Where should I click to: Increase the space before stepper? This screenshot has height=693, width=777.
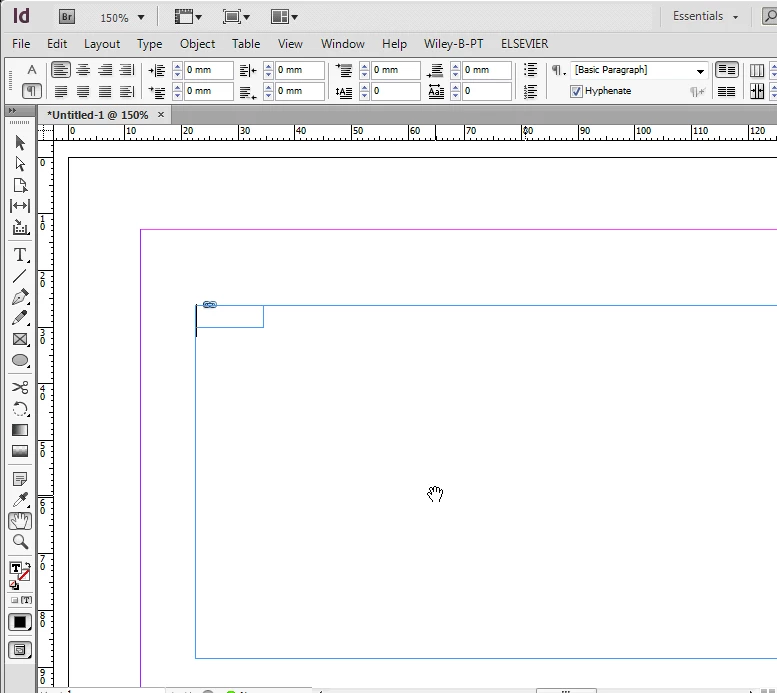[364, 66]
